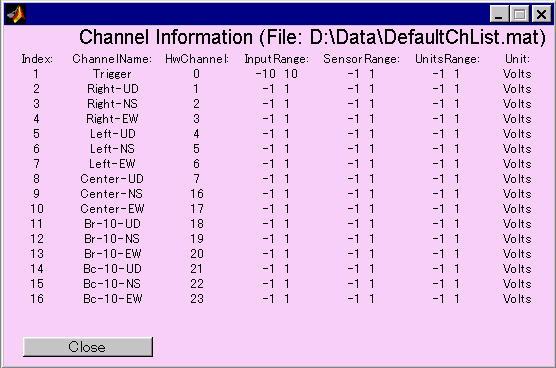The image size is (556, 368).
Task: Click hardware channel 22 for Bc-10-NS
Action: [197, 284]
